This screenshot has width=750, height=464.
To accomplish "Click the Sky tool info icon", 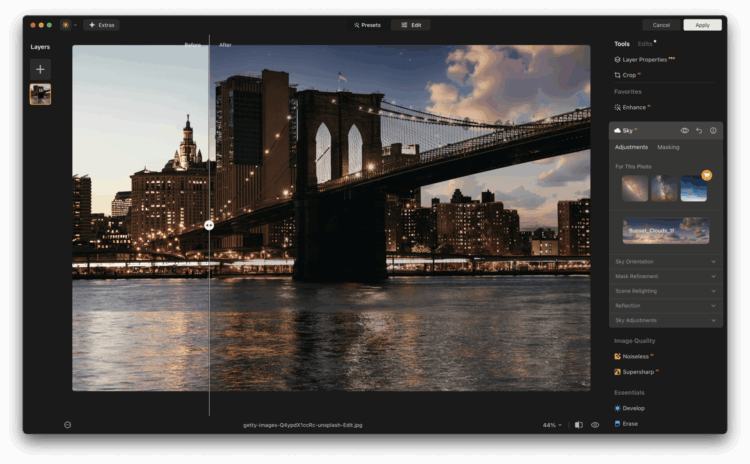I will pos(713,131).
